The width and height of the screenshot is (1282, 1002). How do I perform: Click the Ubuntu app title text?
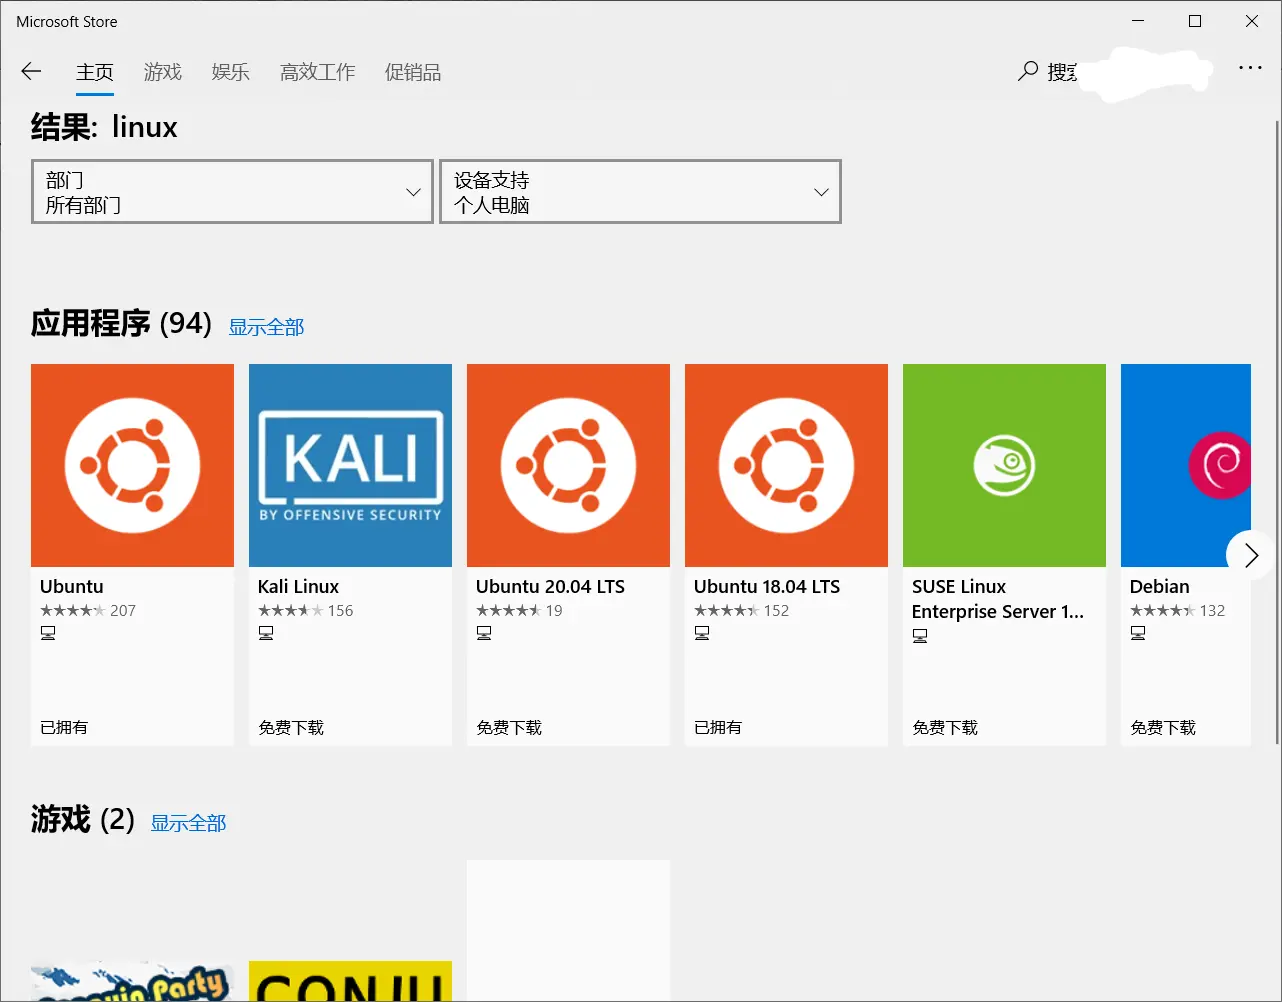pos(72,587)
